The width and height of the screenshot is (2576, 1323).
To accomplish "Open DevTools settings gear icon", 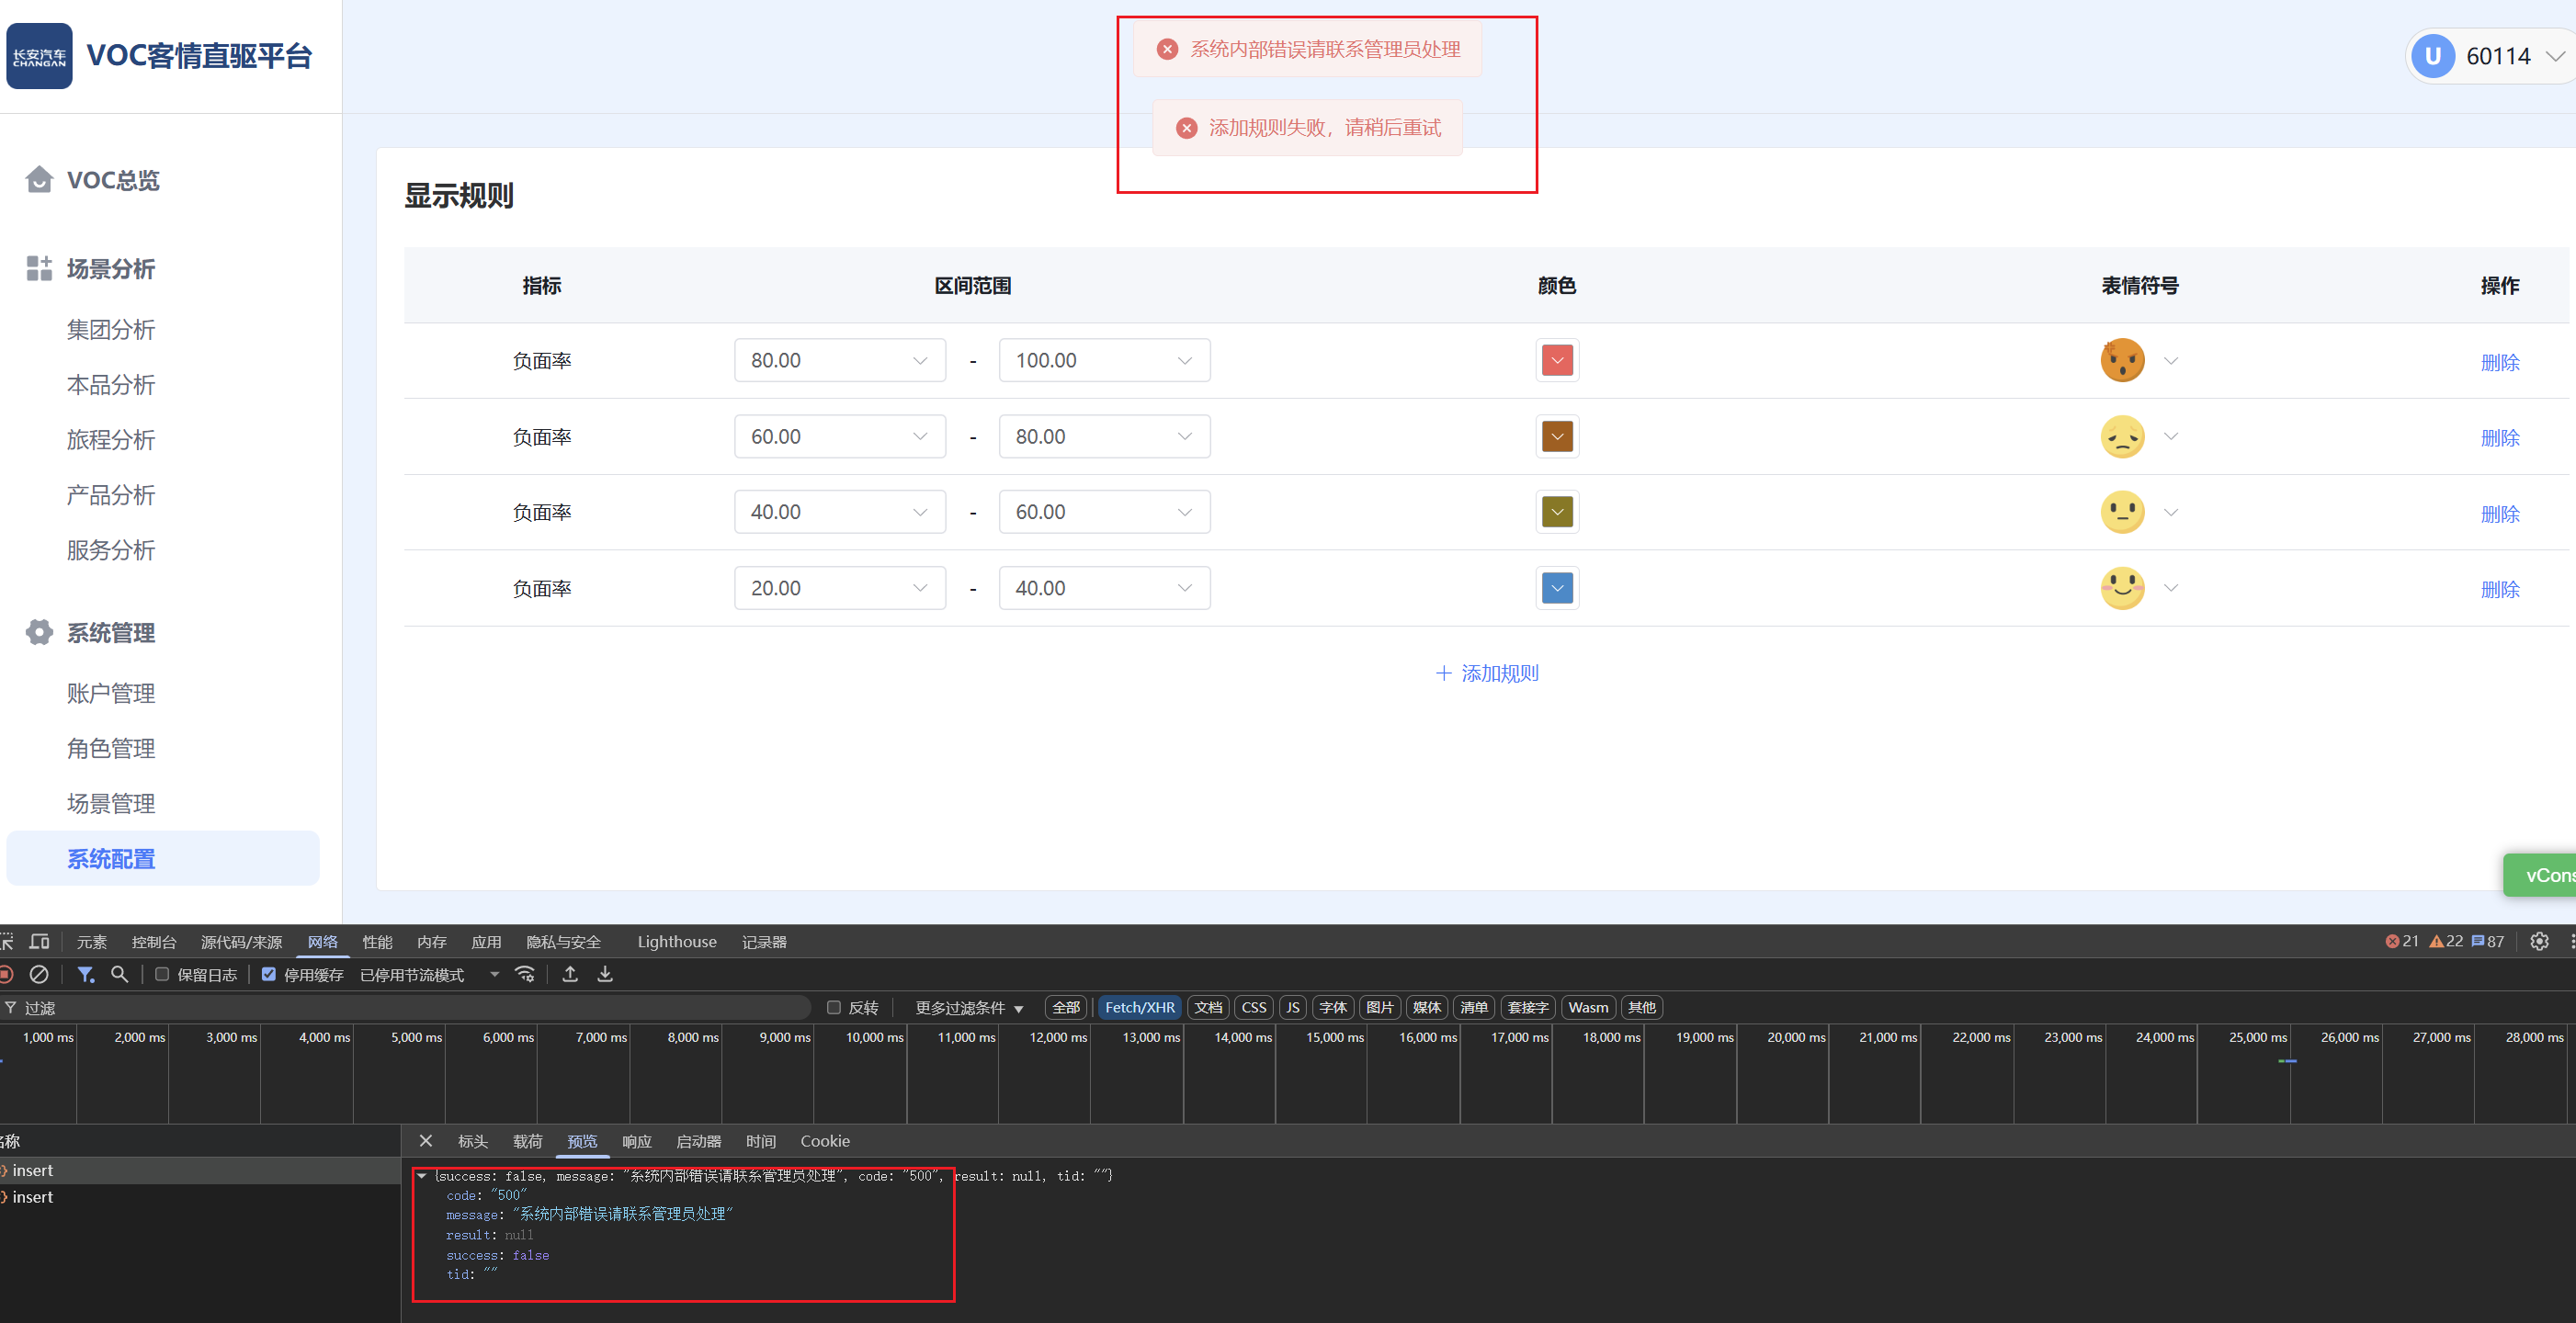I will click(2539, 941).
